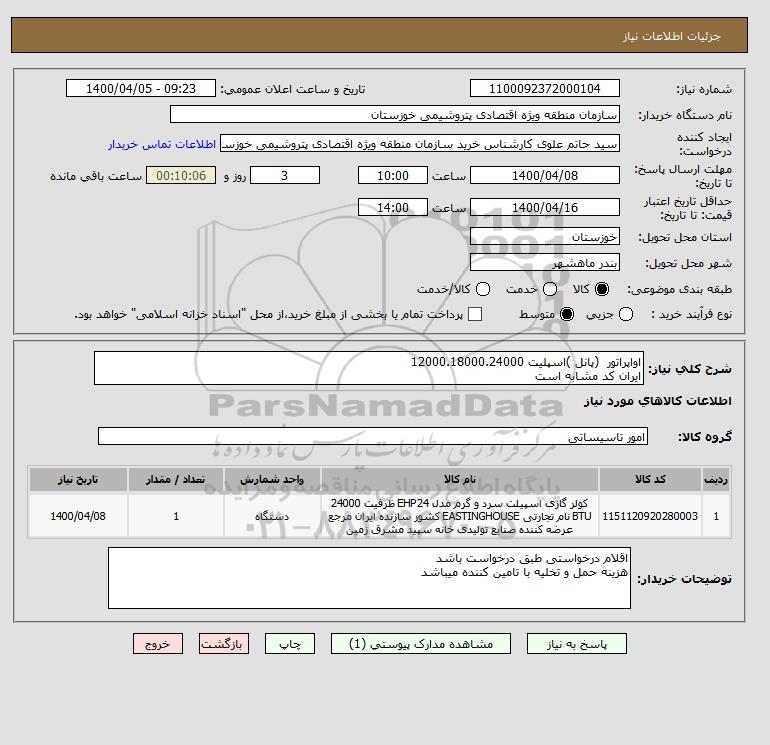Screen dimensions: 770x745
Task: Click the واحد شمارش column header
Action: coord(273,479)
